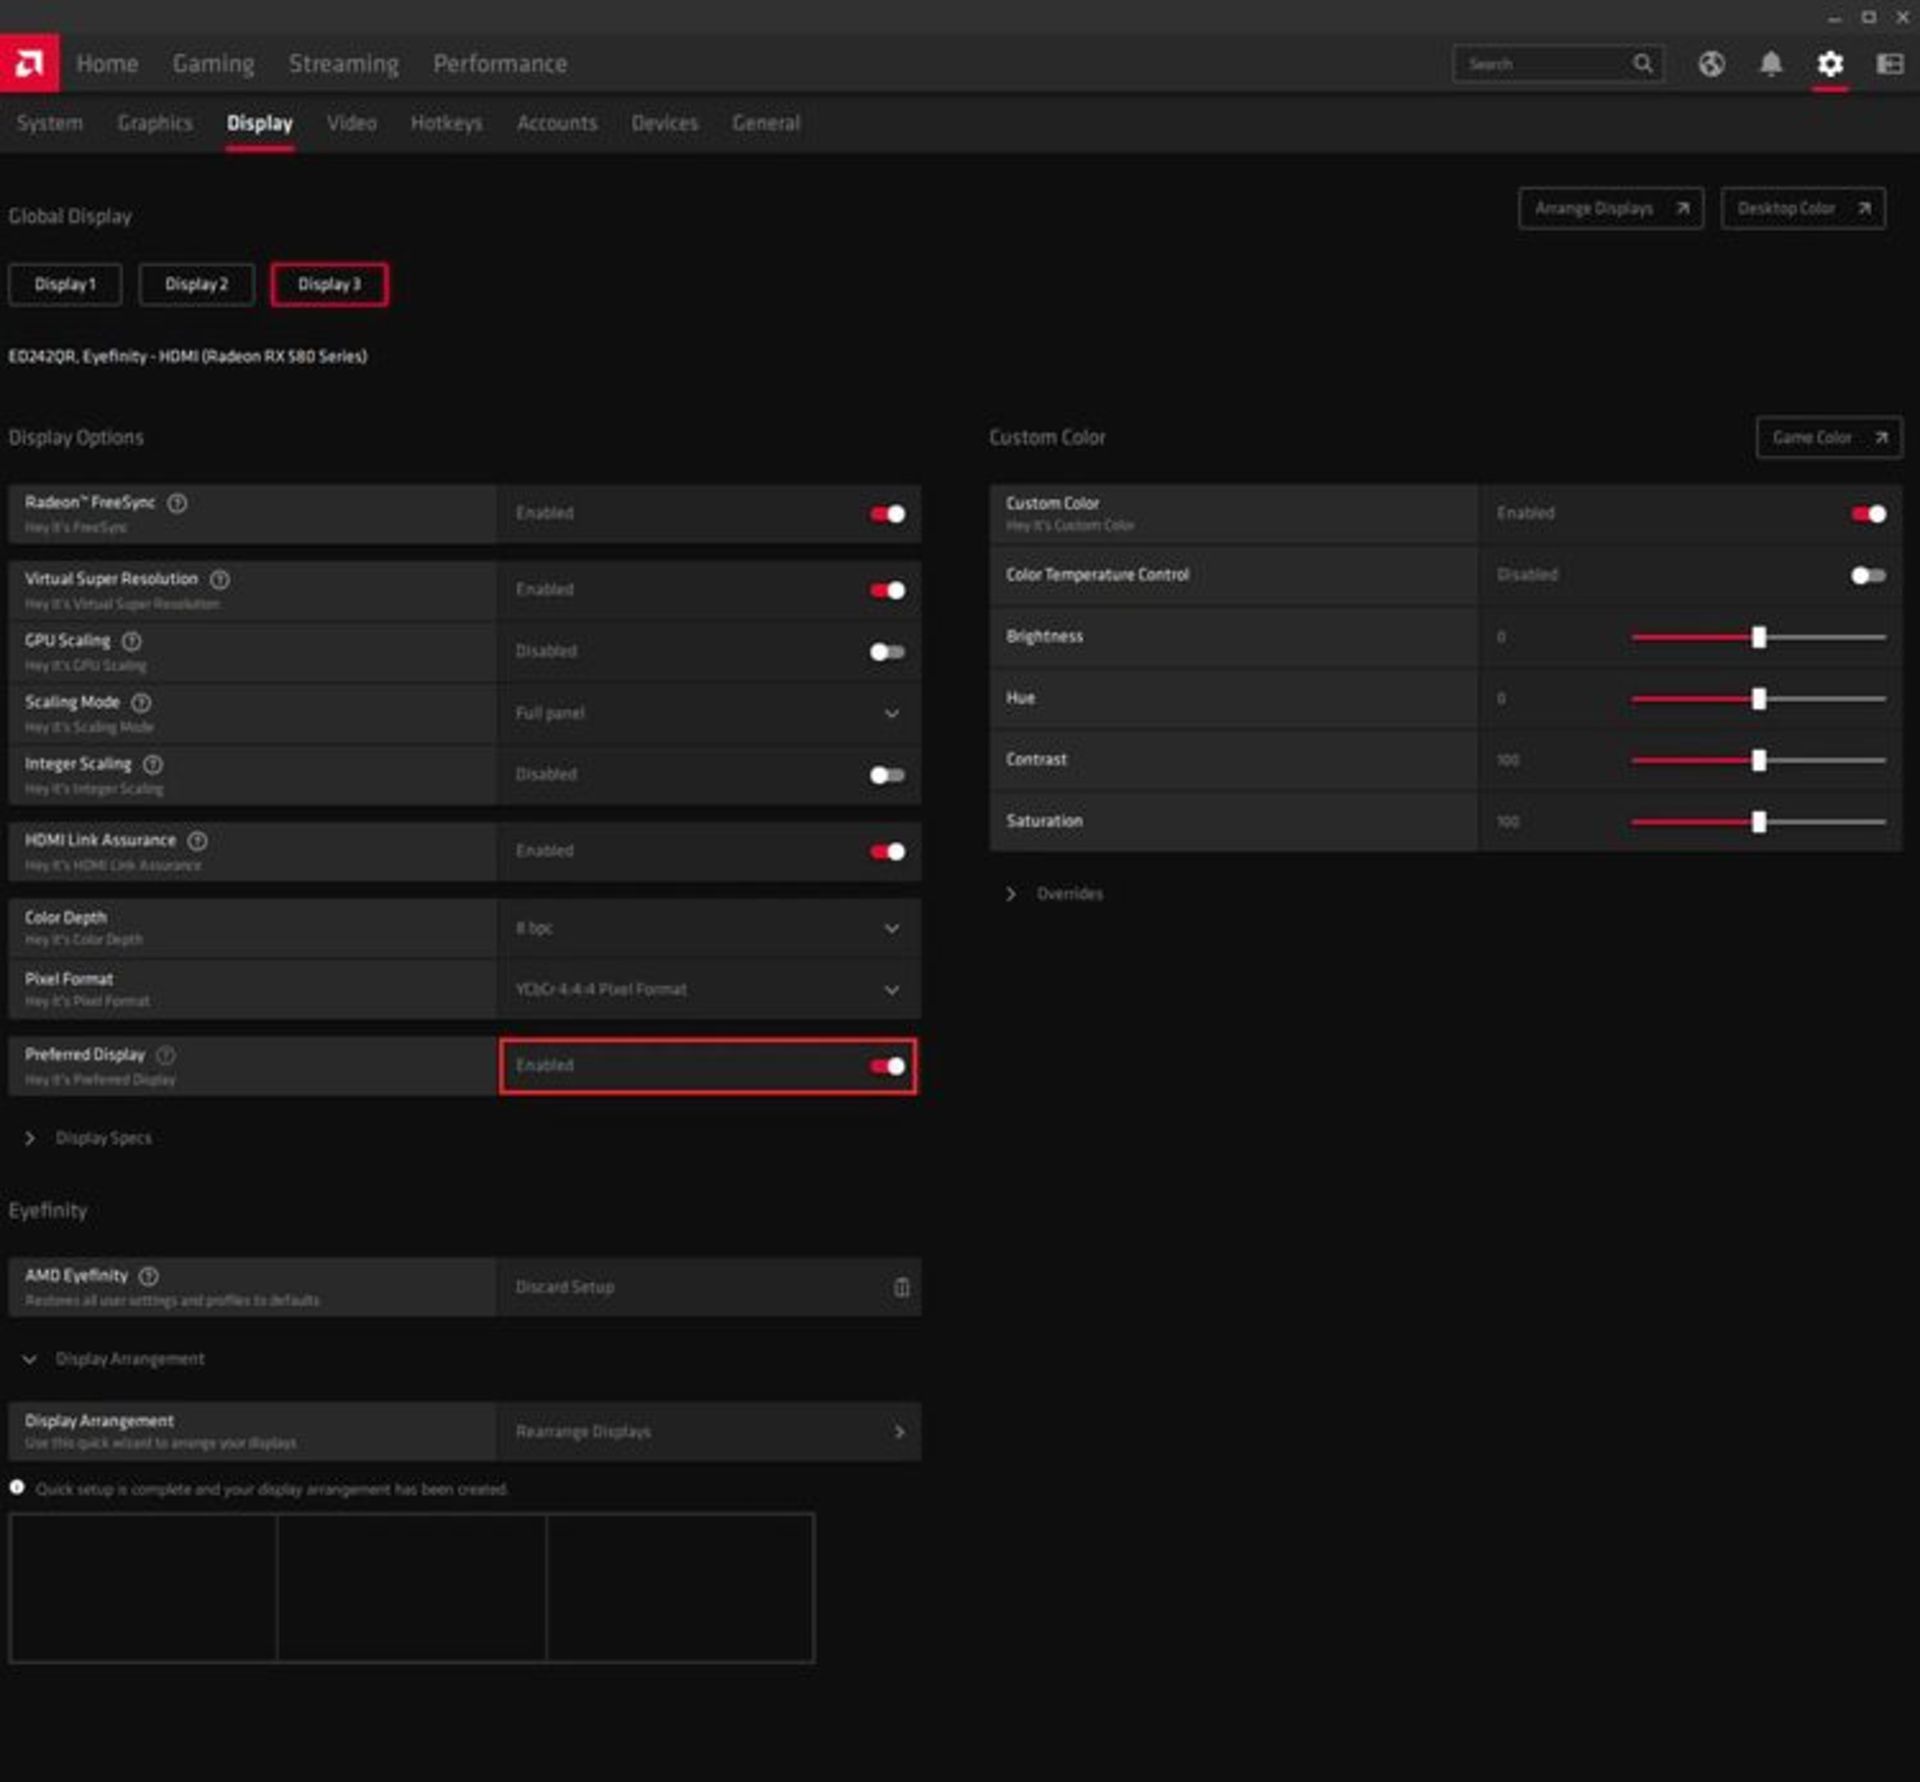The image size is (1920, 1782).
Task: Switch to the Graphics sub-tab
Action: click(155, 123)
